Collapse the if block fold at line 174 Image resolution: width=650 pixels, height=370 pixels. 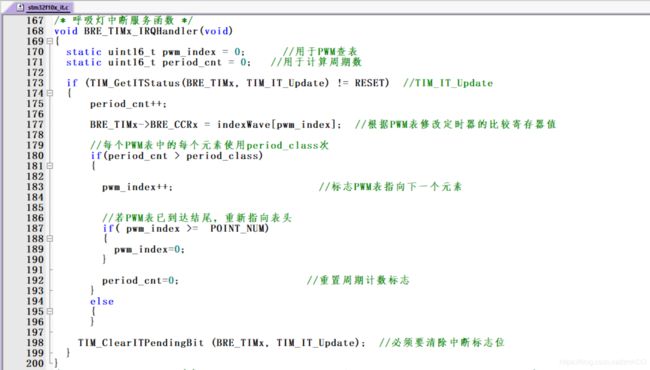pos(50,93)
